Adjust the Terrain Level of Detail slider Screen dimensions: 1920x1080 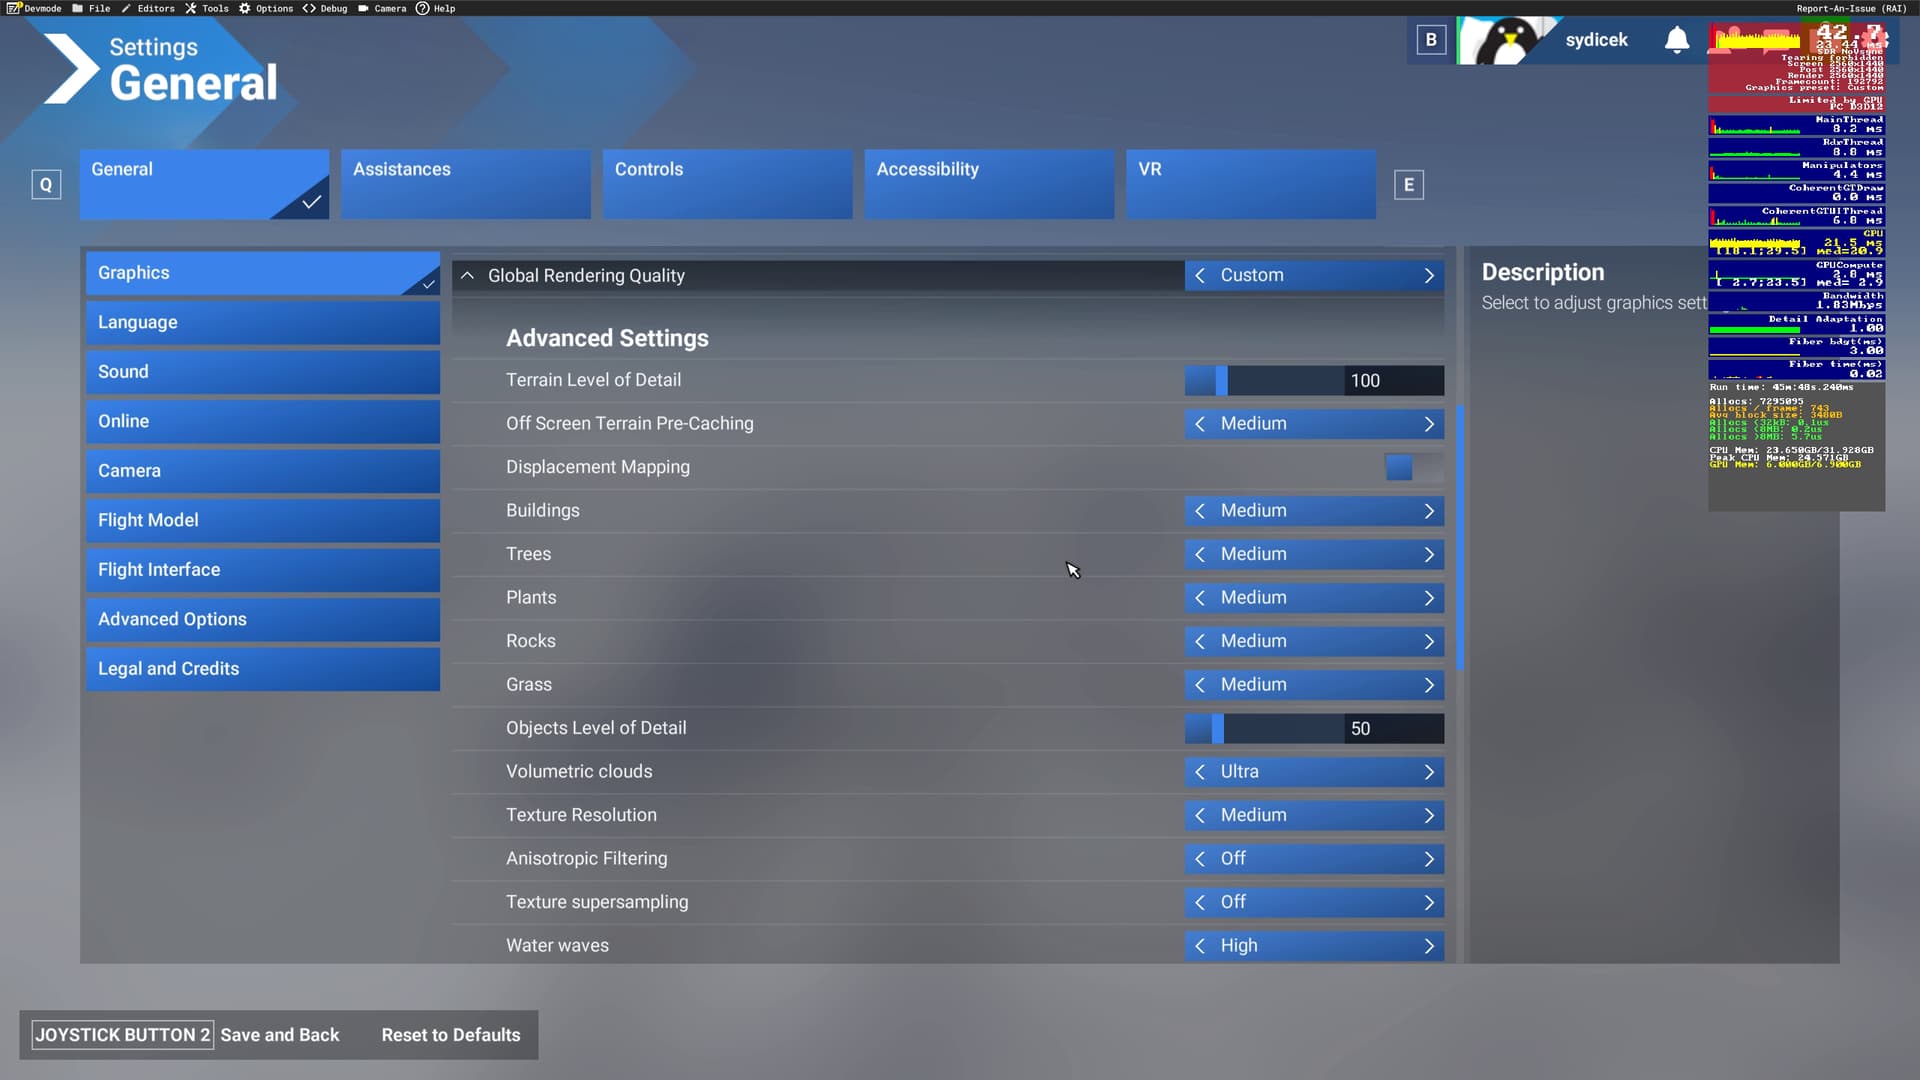point(1221,380)
